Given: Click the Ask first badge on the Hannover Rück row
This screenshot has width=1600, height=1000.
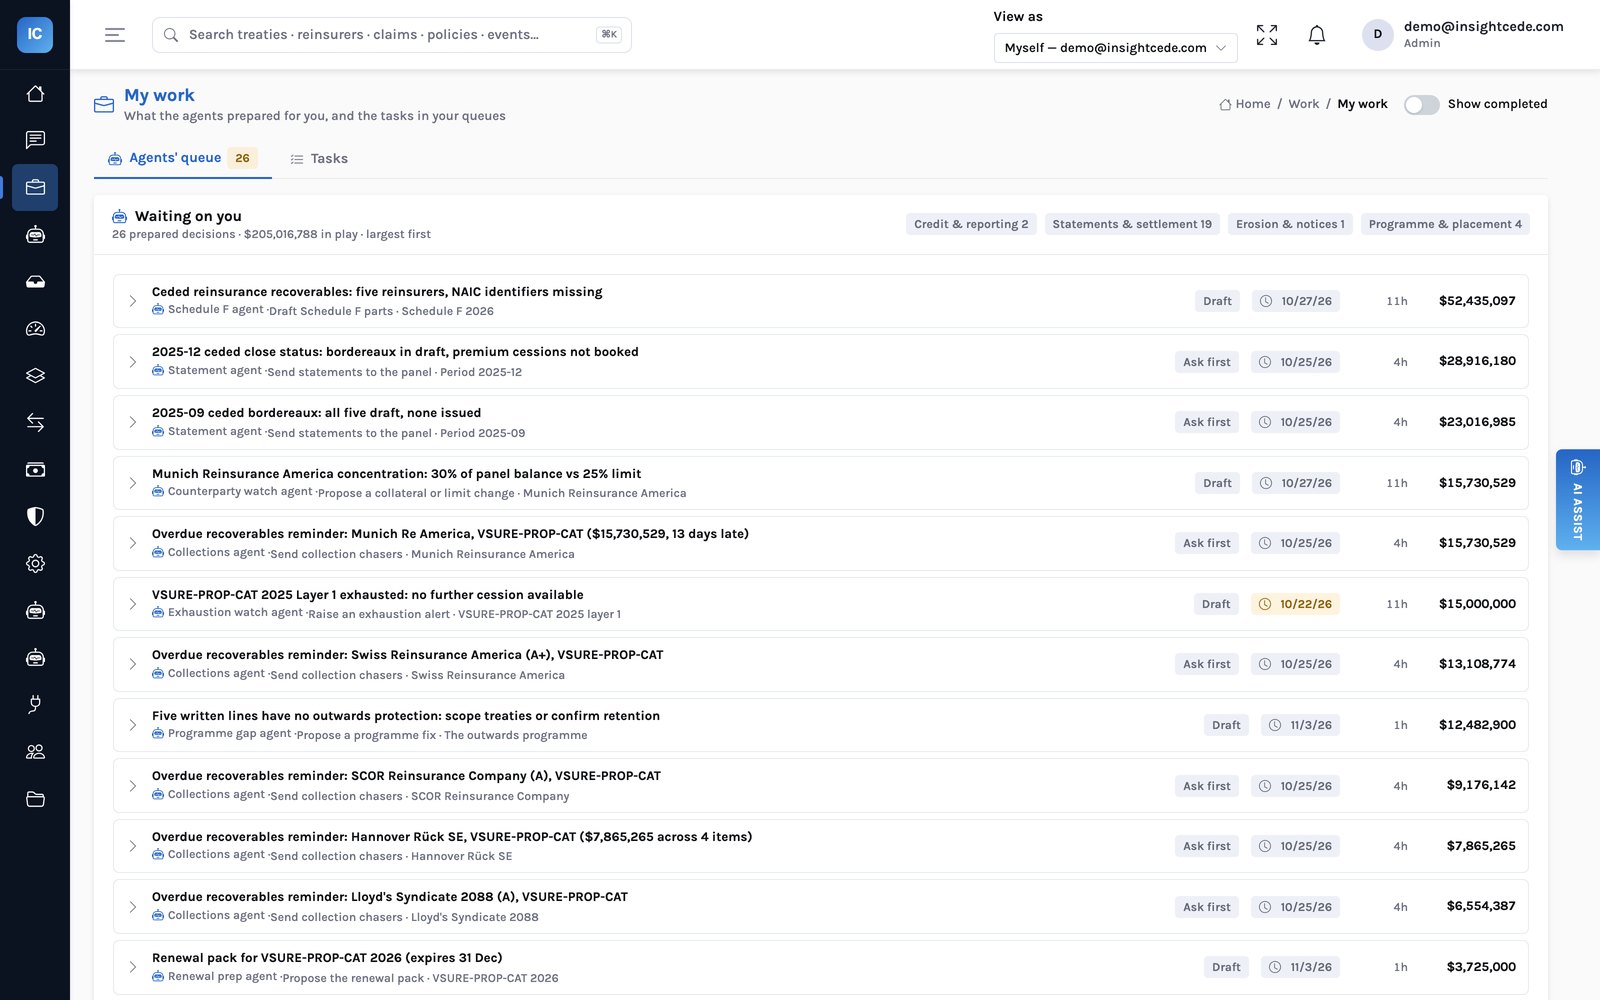Looking at the screenshot, I should coord(1207,846).
